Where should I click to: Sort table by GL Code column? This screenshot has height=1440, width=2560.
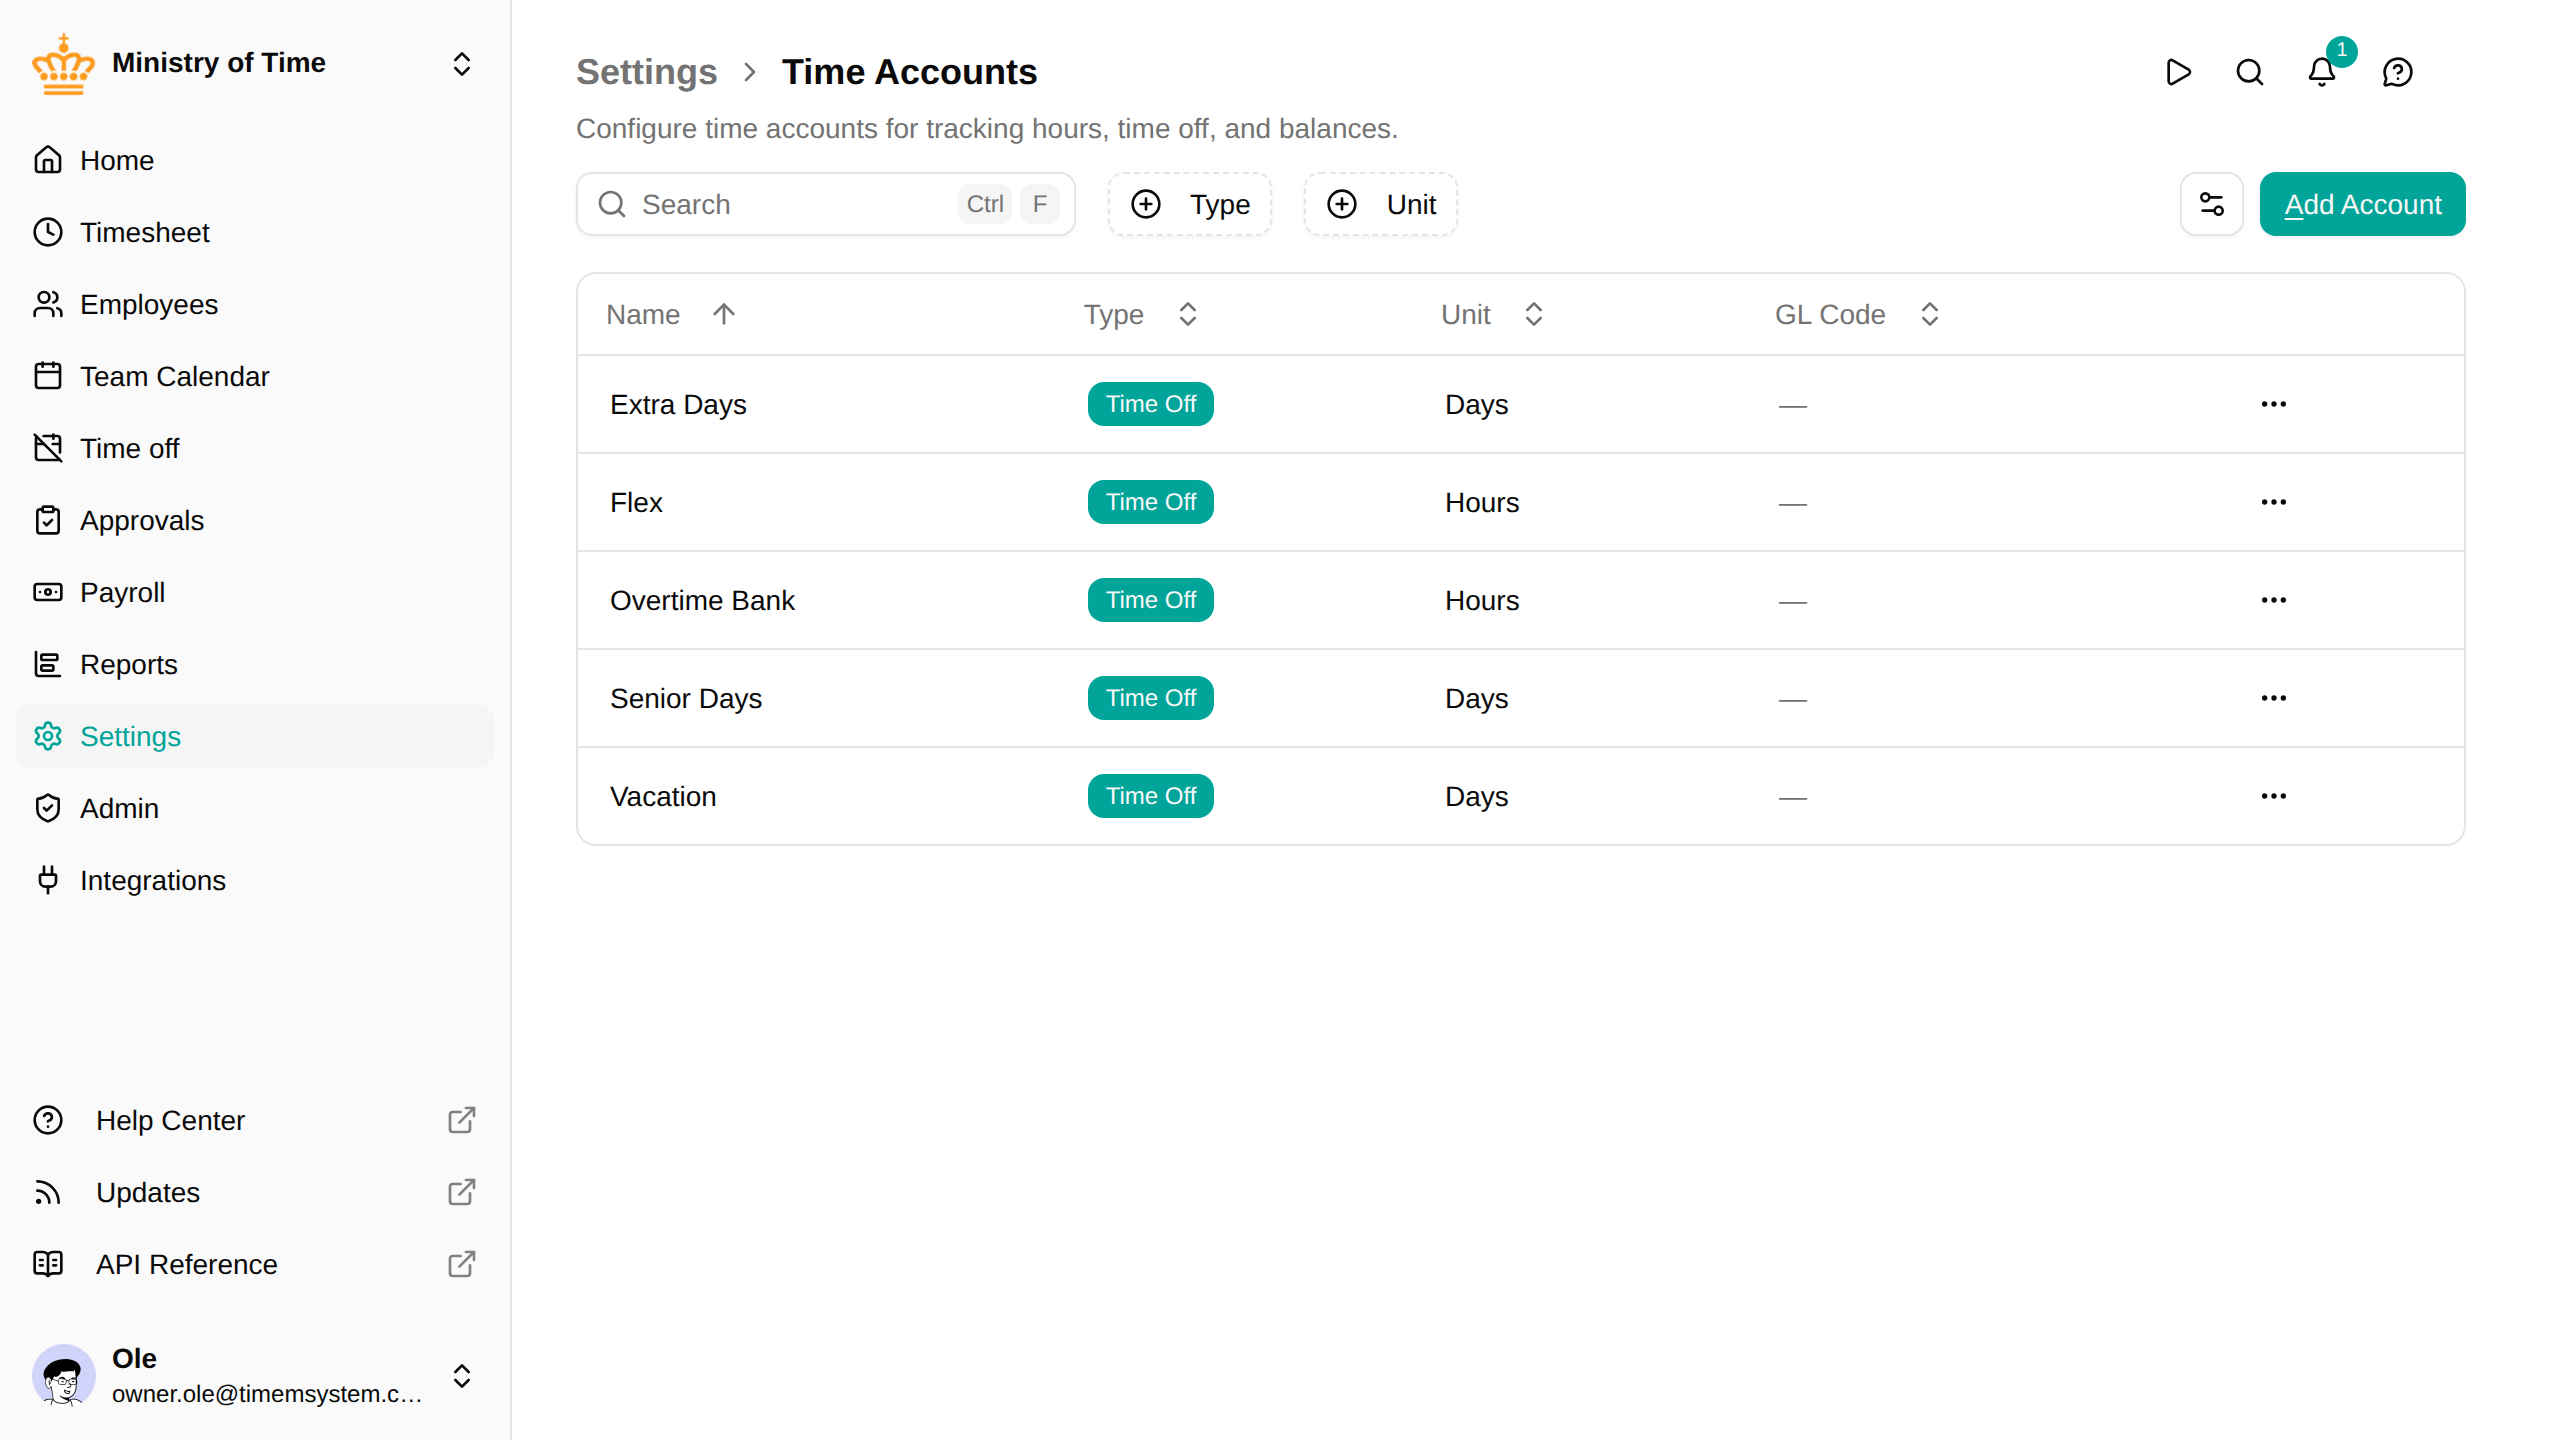[1858, 314]
